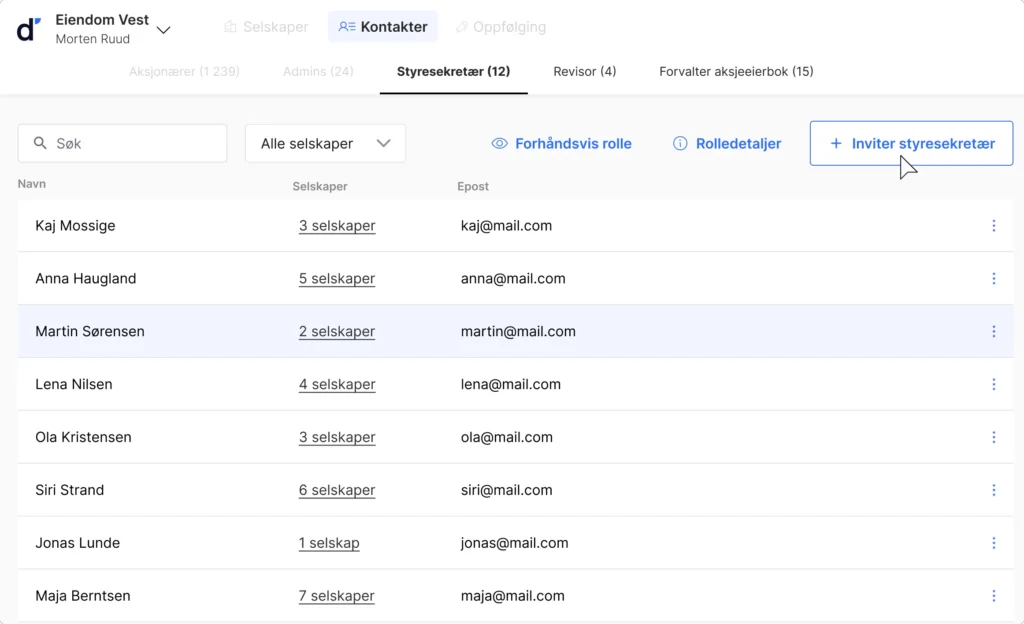Open more options for Ola Kristensen
1024x624 pixels.
pyautogui.click(x=993, y=438)
